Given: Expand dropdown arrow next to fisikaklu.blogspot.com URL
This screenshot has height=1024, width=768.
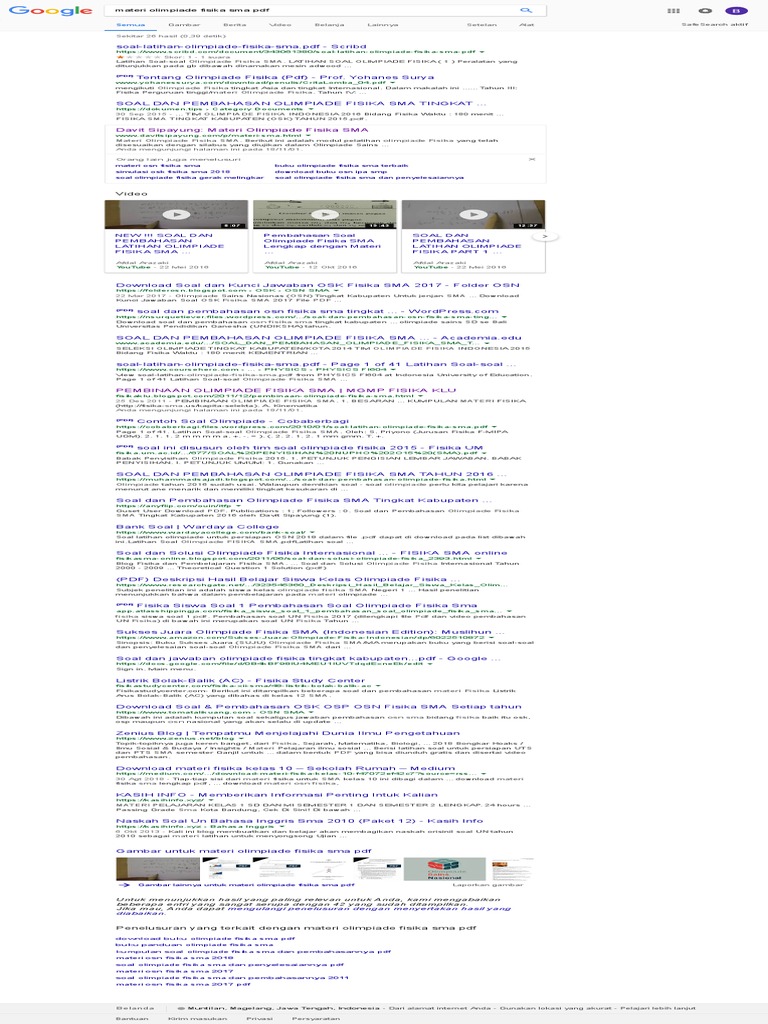Looking at the screenshot, I should click(421, 396).
